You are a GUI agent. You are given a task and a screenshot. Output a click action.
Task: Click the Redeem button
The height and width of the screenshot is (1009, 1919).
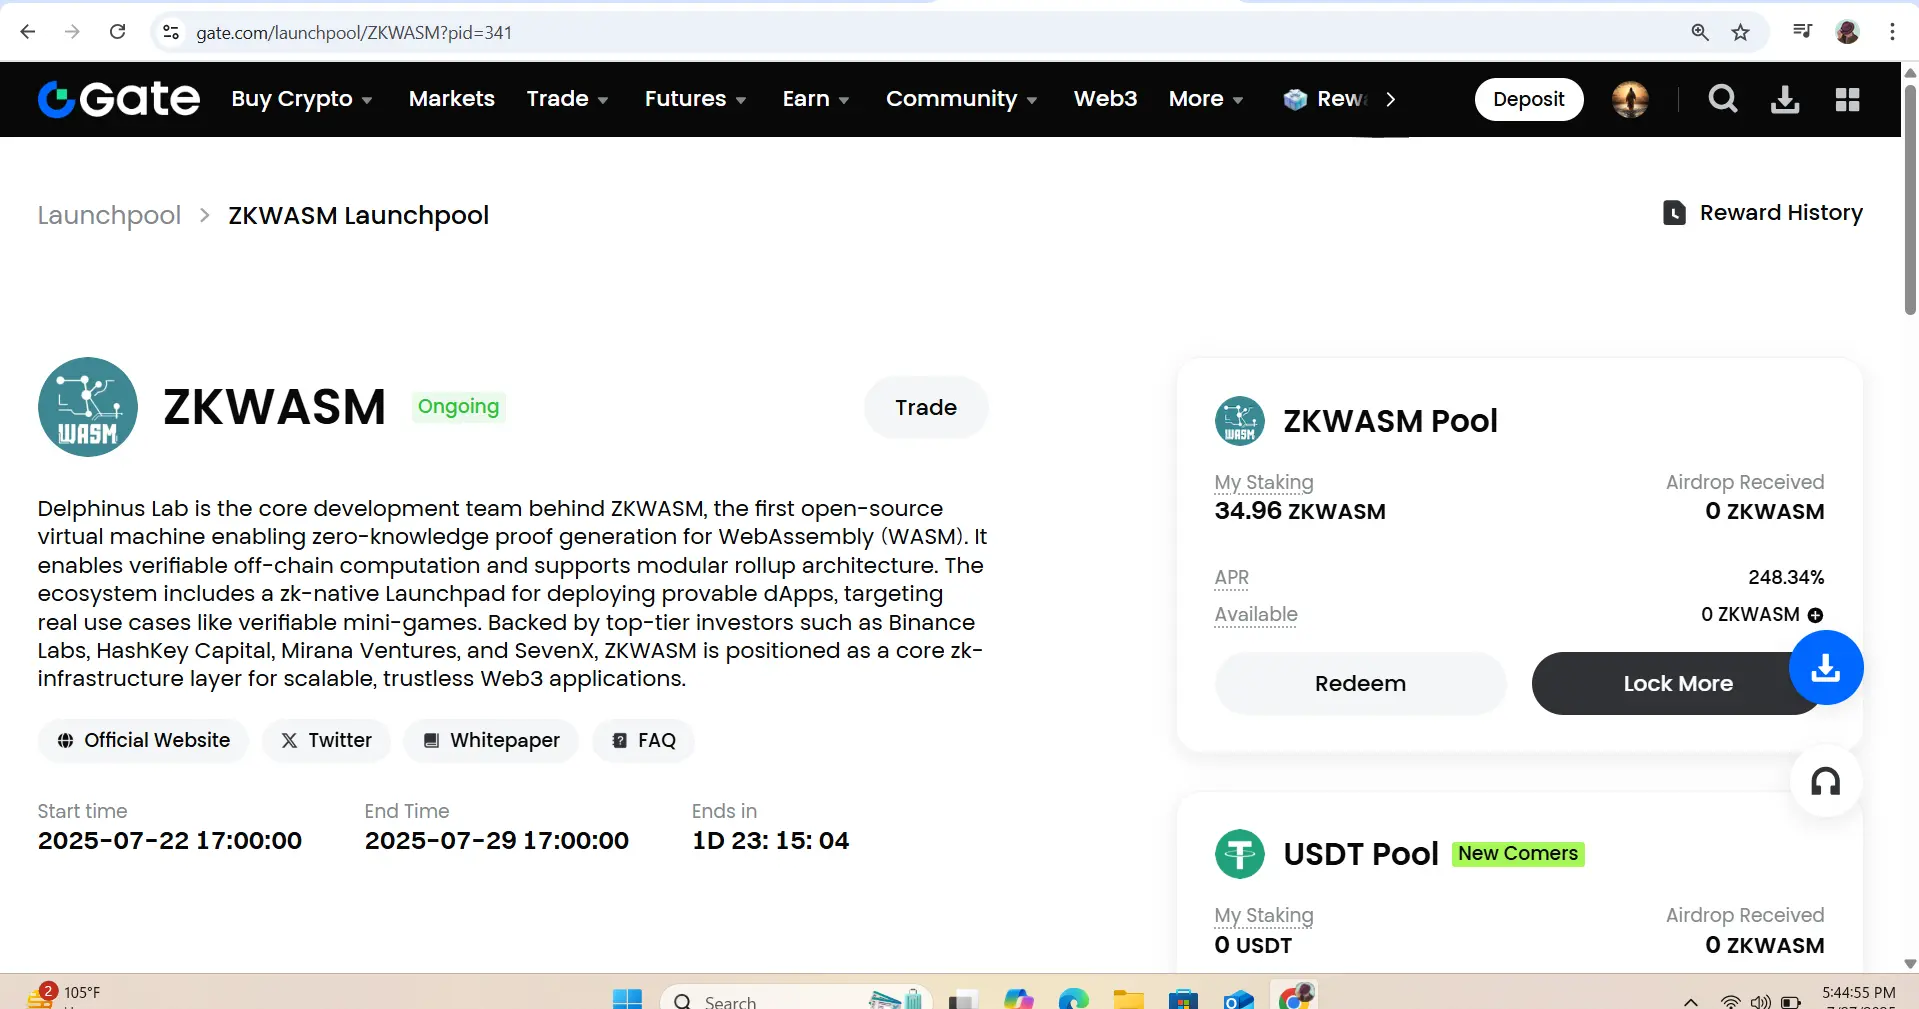click(x=1360, y=684)
